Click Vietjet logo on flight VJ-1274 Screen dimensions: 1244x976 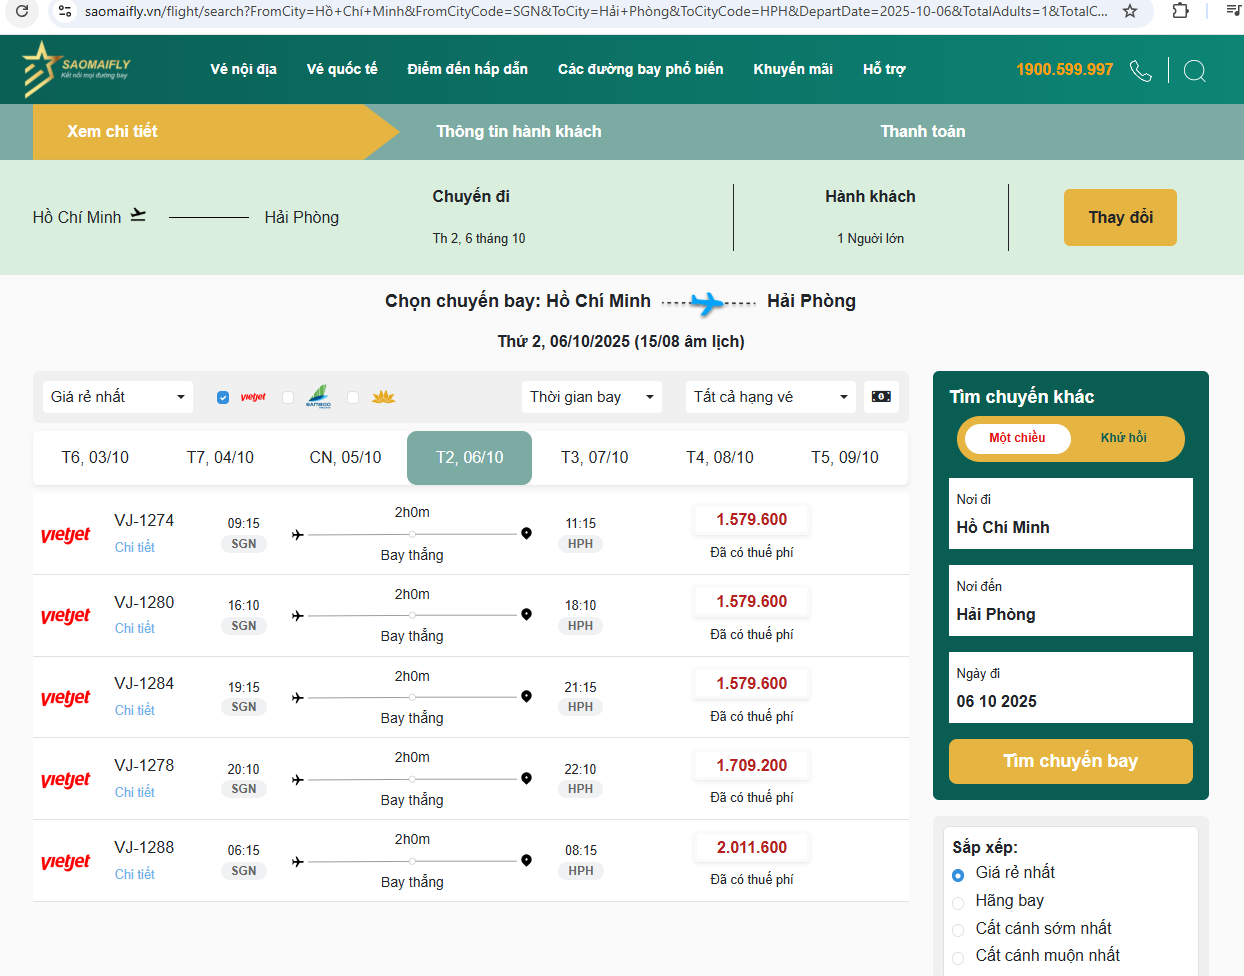[66, 534]
